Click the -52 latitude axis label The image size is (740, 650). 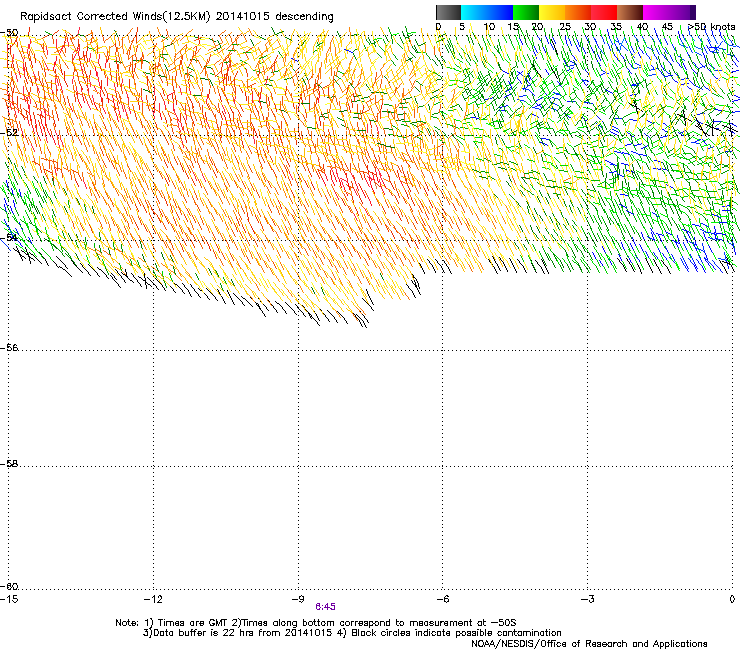coord(9,133)
